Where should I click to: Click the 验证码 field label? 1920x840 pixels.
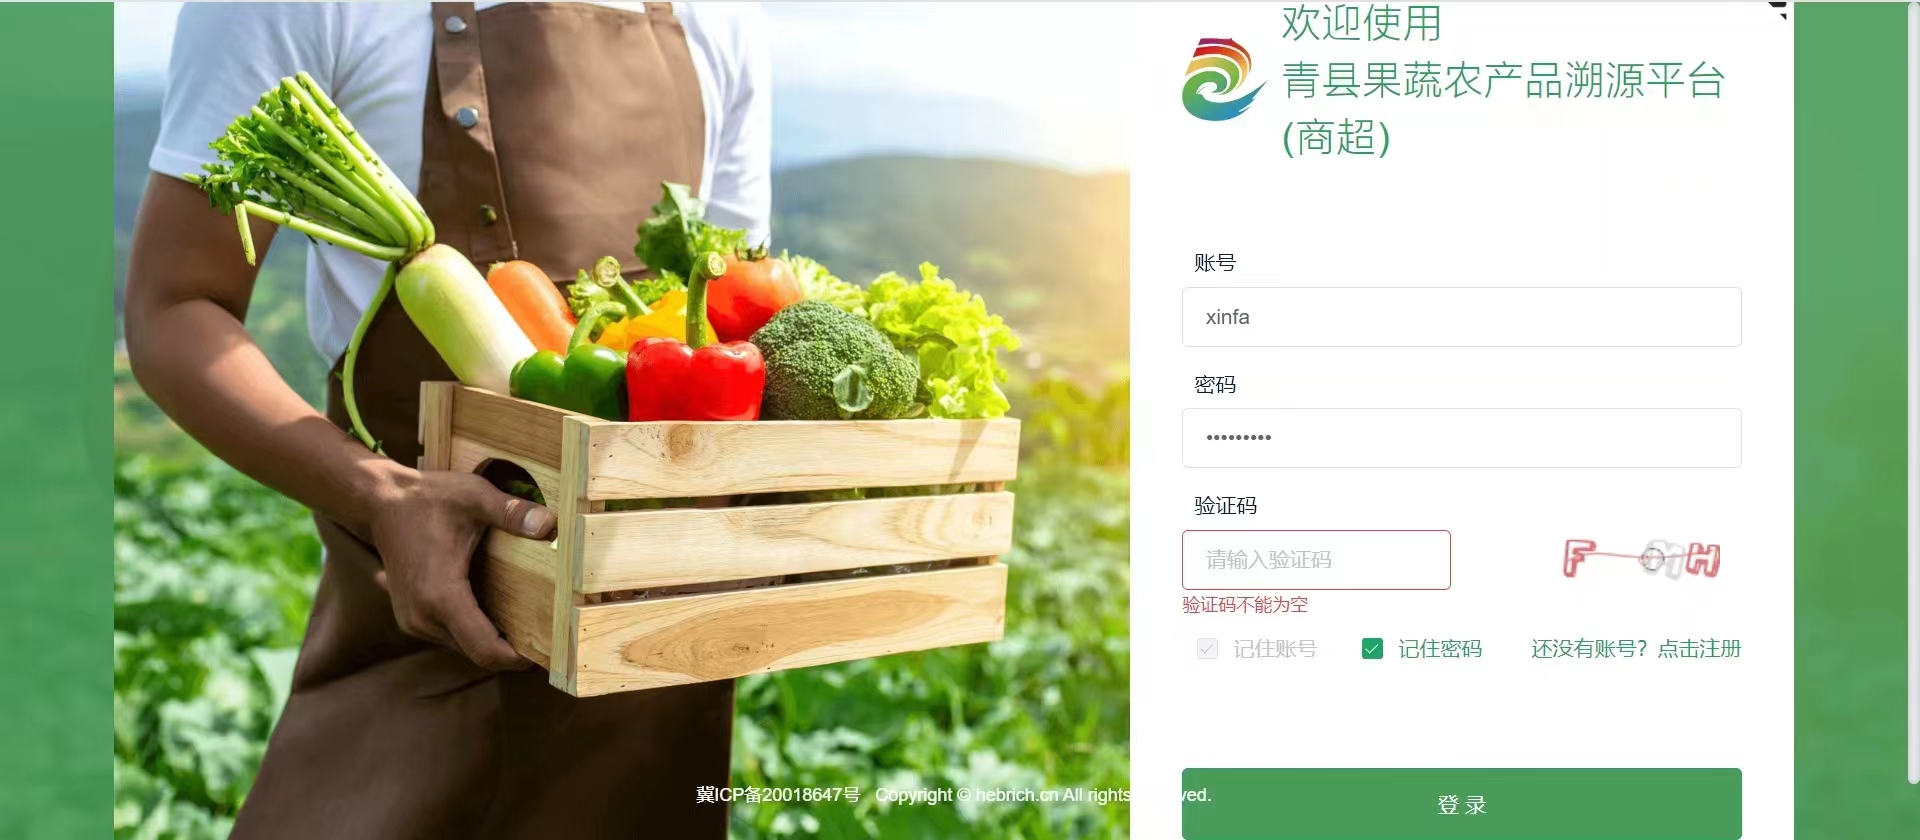[x=1226, y=506]
